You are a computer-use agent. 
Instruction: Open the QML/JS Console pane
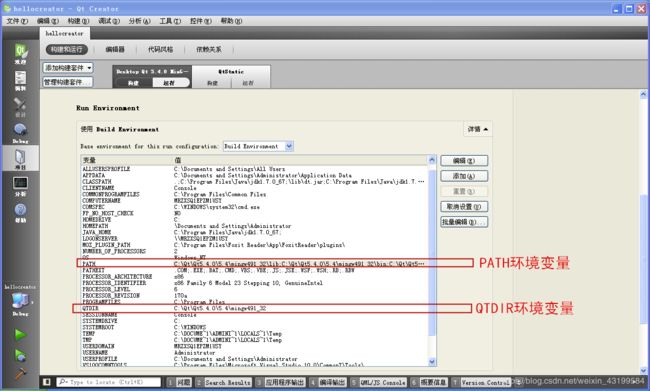click(x=378, y=382)
